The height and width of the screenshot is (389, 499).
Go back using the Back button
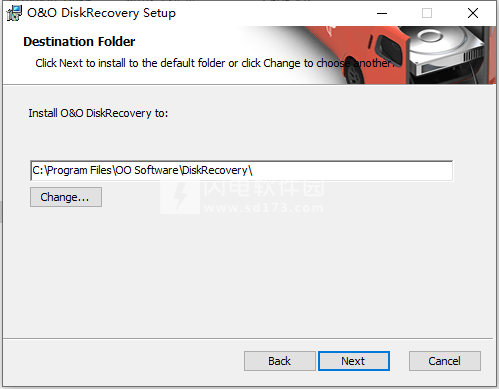click(279, 361)
